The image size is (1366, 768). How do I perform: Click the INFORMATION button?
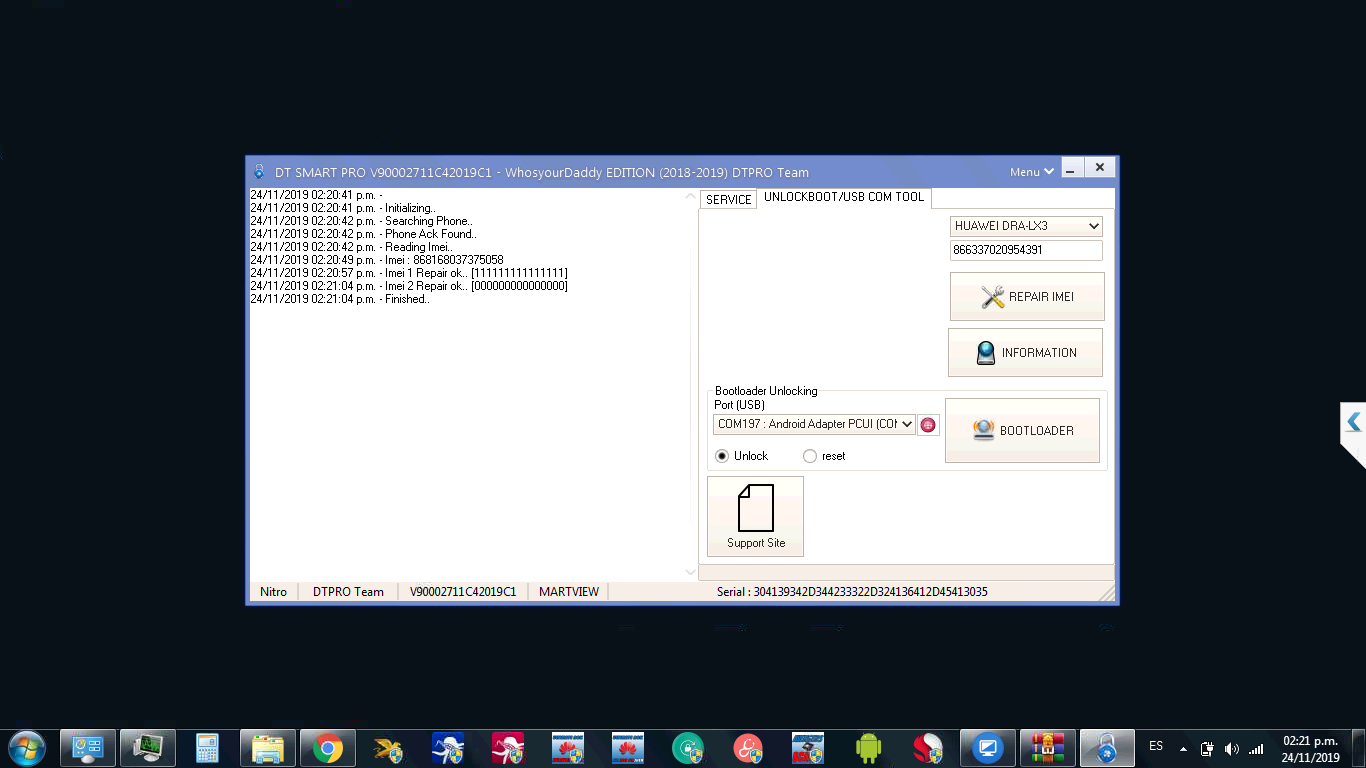click(1025, 353)
